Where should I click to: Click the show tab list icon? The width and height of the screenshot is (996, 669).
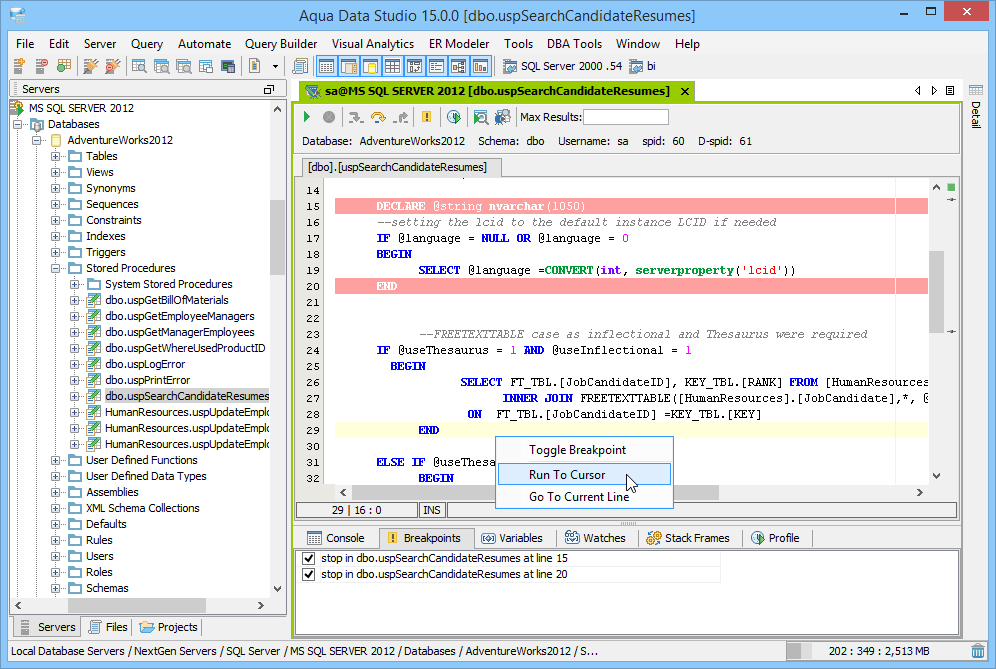point(950,91)
